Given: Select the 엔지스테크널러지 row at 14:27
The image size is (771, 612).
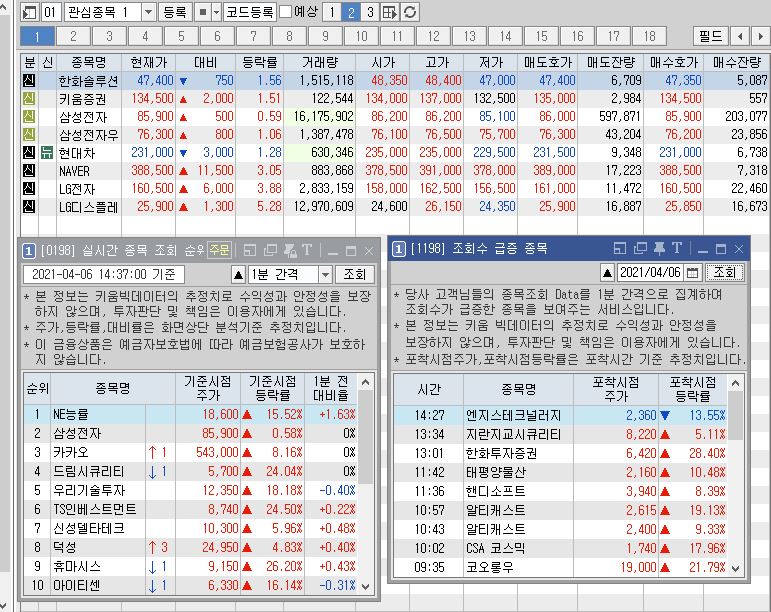Looking at the screenshot, I should [x=561, y=415].
